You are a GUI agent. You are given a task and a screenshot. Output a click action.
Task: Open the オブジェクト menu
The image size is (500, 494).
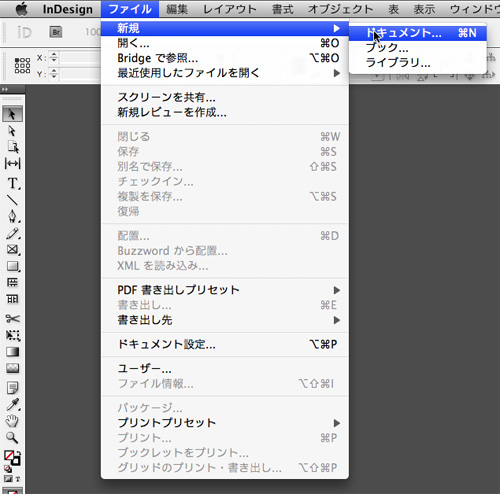(x=340, y=9)
